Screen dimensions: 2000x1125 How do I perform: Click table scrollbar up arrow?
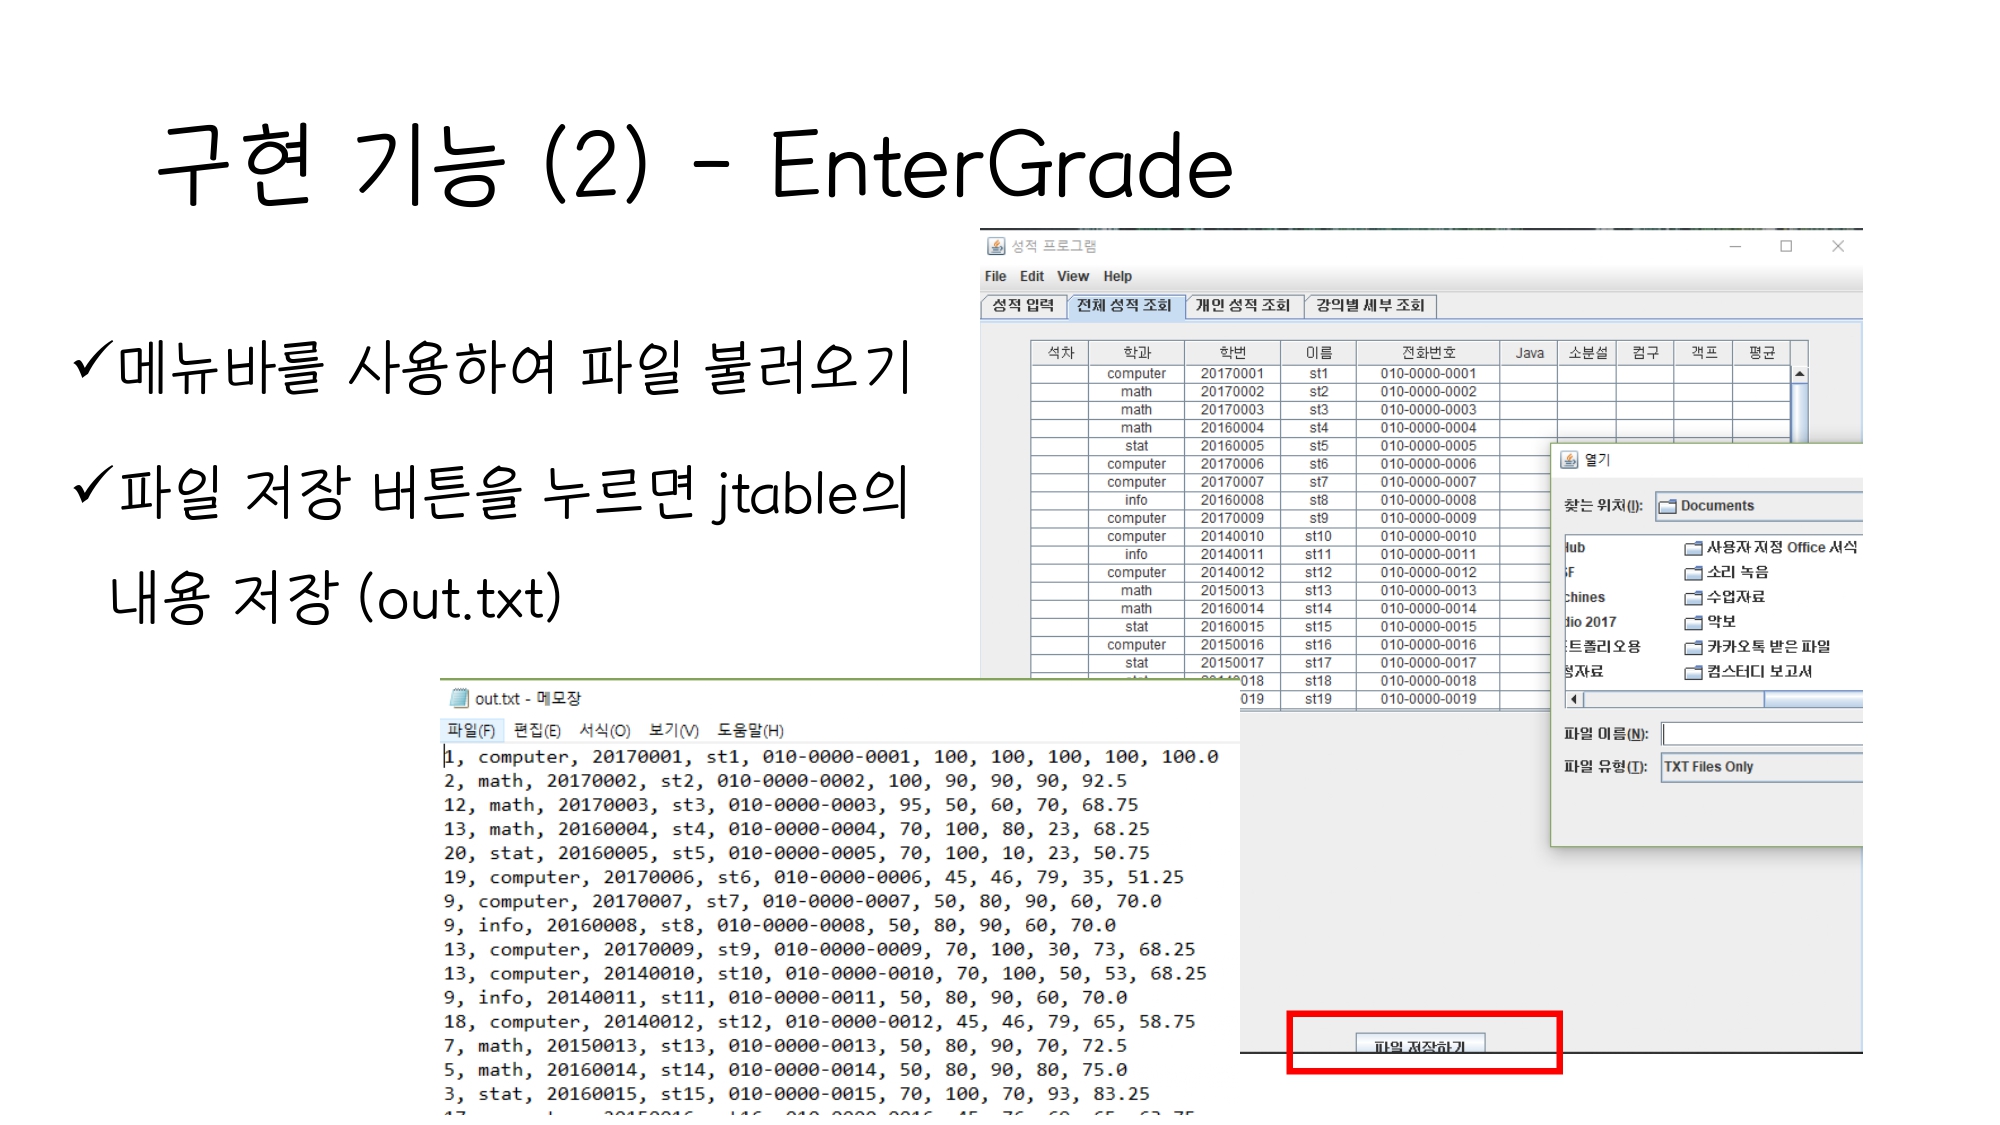coord(1799,374)
